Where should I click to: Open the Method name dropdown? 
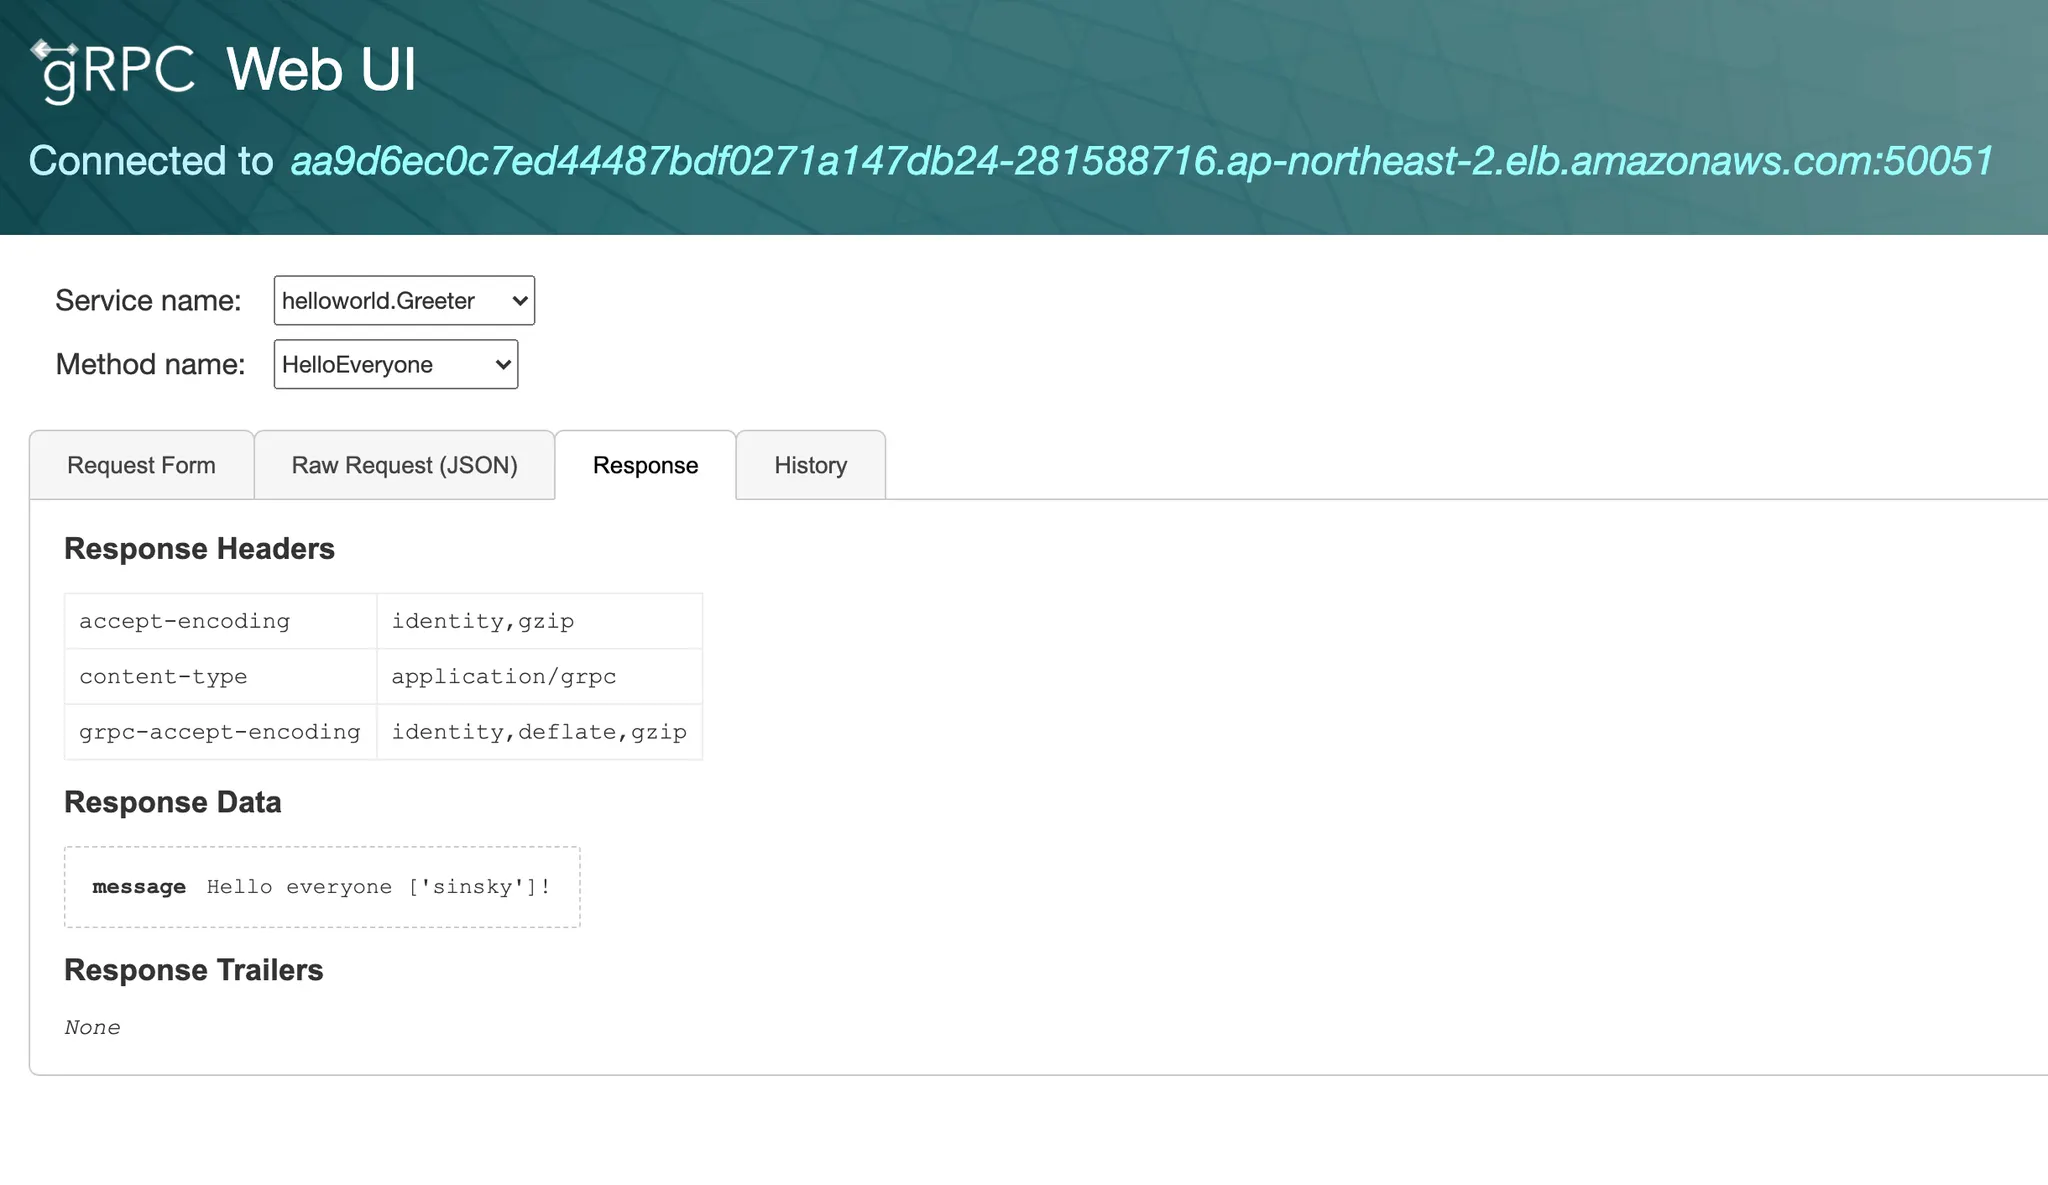(x=395, y=365)
